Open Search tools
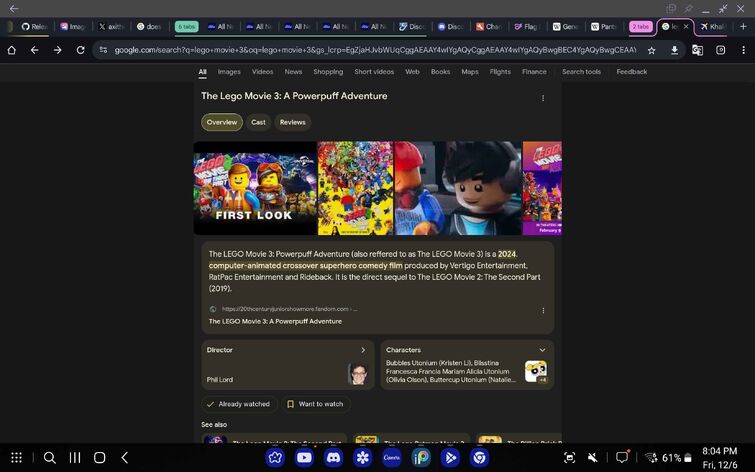Image resolution: width=755 pixels, height=472 pixels. (x=582, y=72)
